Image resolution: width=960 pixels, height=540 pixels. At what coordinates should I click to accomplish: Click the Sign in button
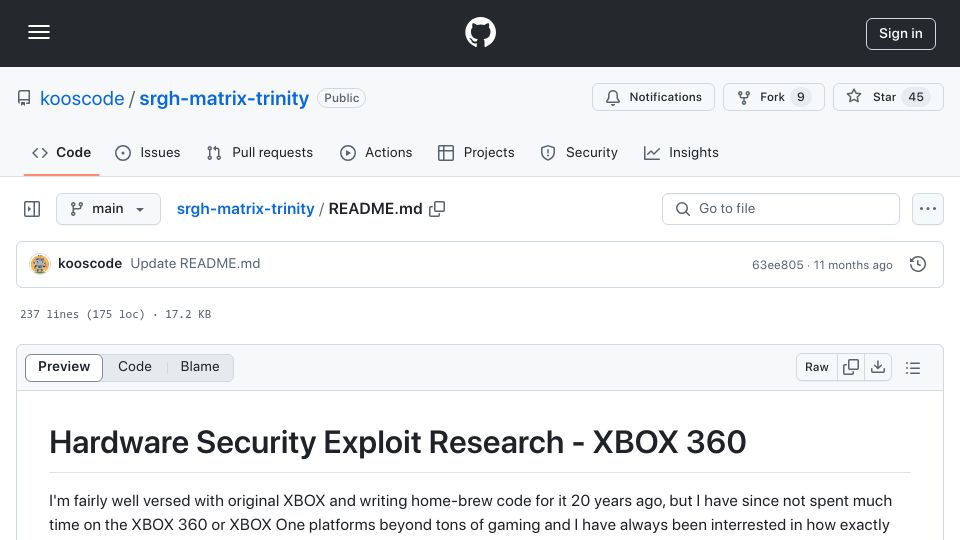tap(901, 34)
